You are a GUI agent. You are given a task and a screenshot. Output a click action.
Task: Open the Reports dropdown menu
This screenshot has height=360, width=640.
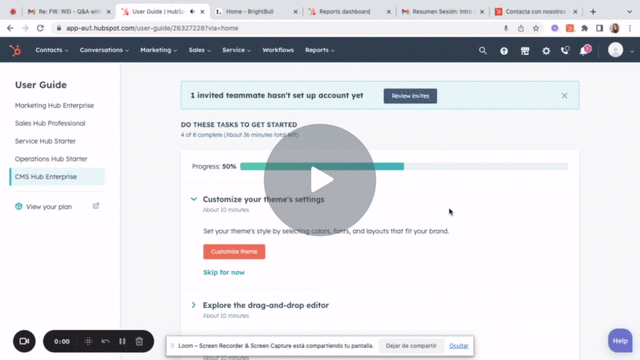(320, 50)
